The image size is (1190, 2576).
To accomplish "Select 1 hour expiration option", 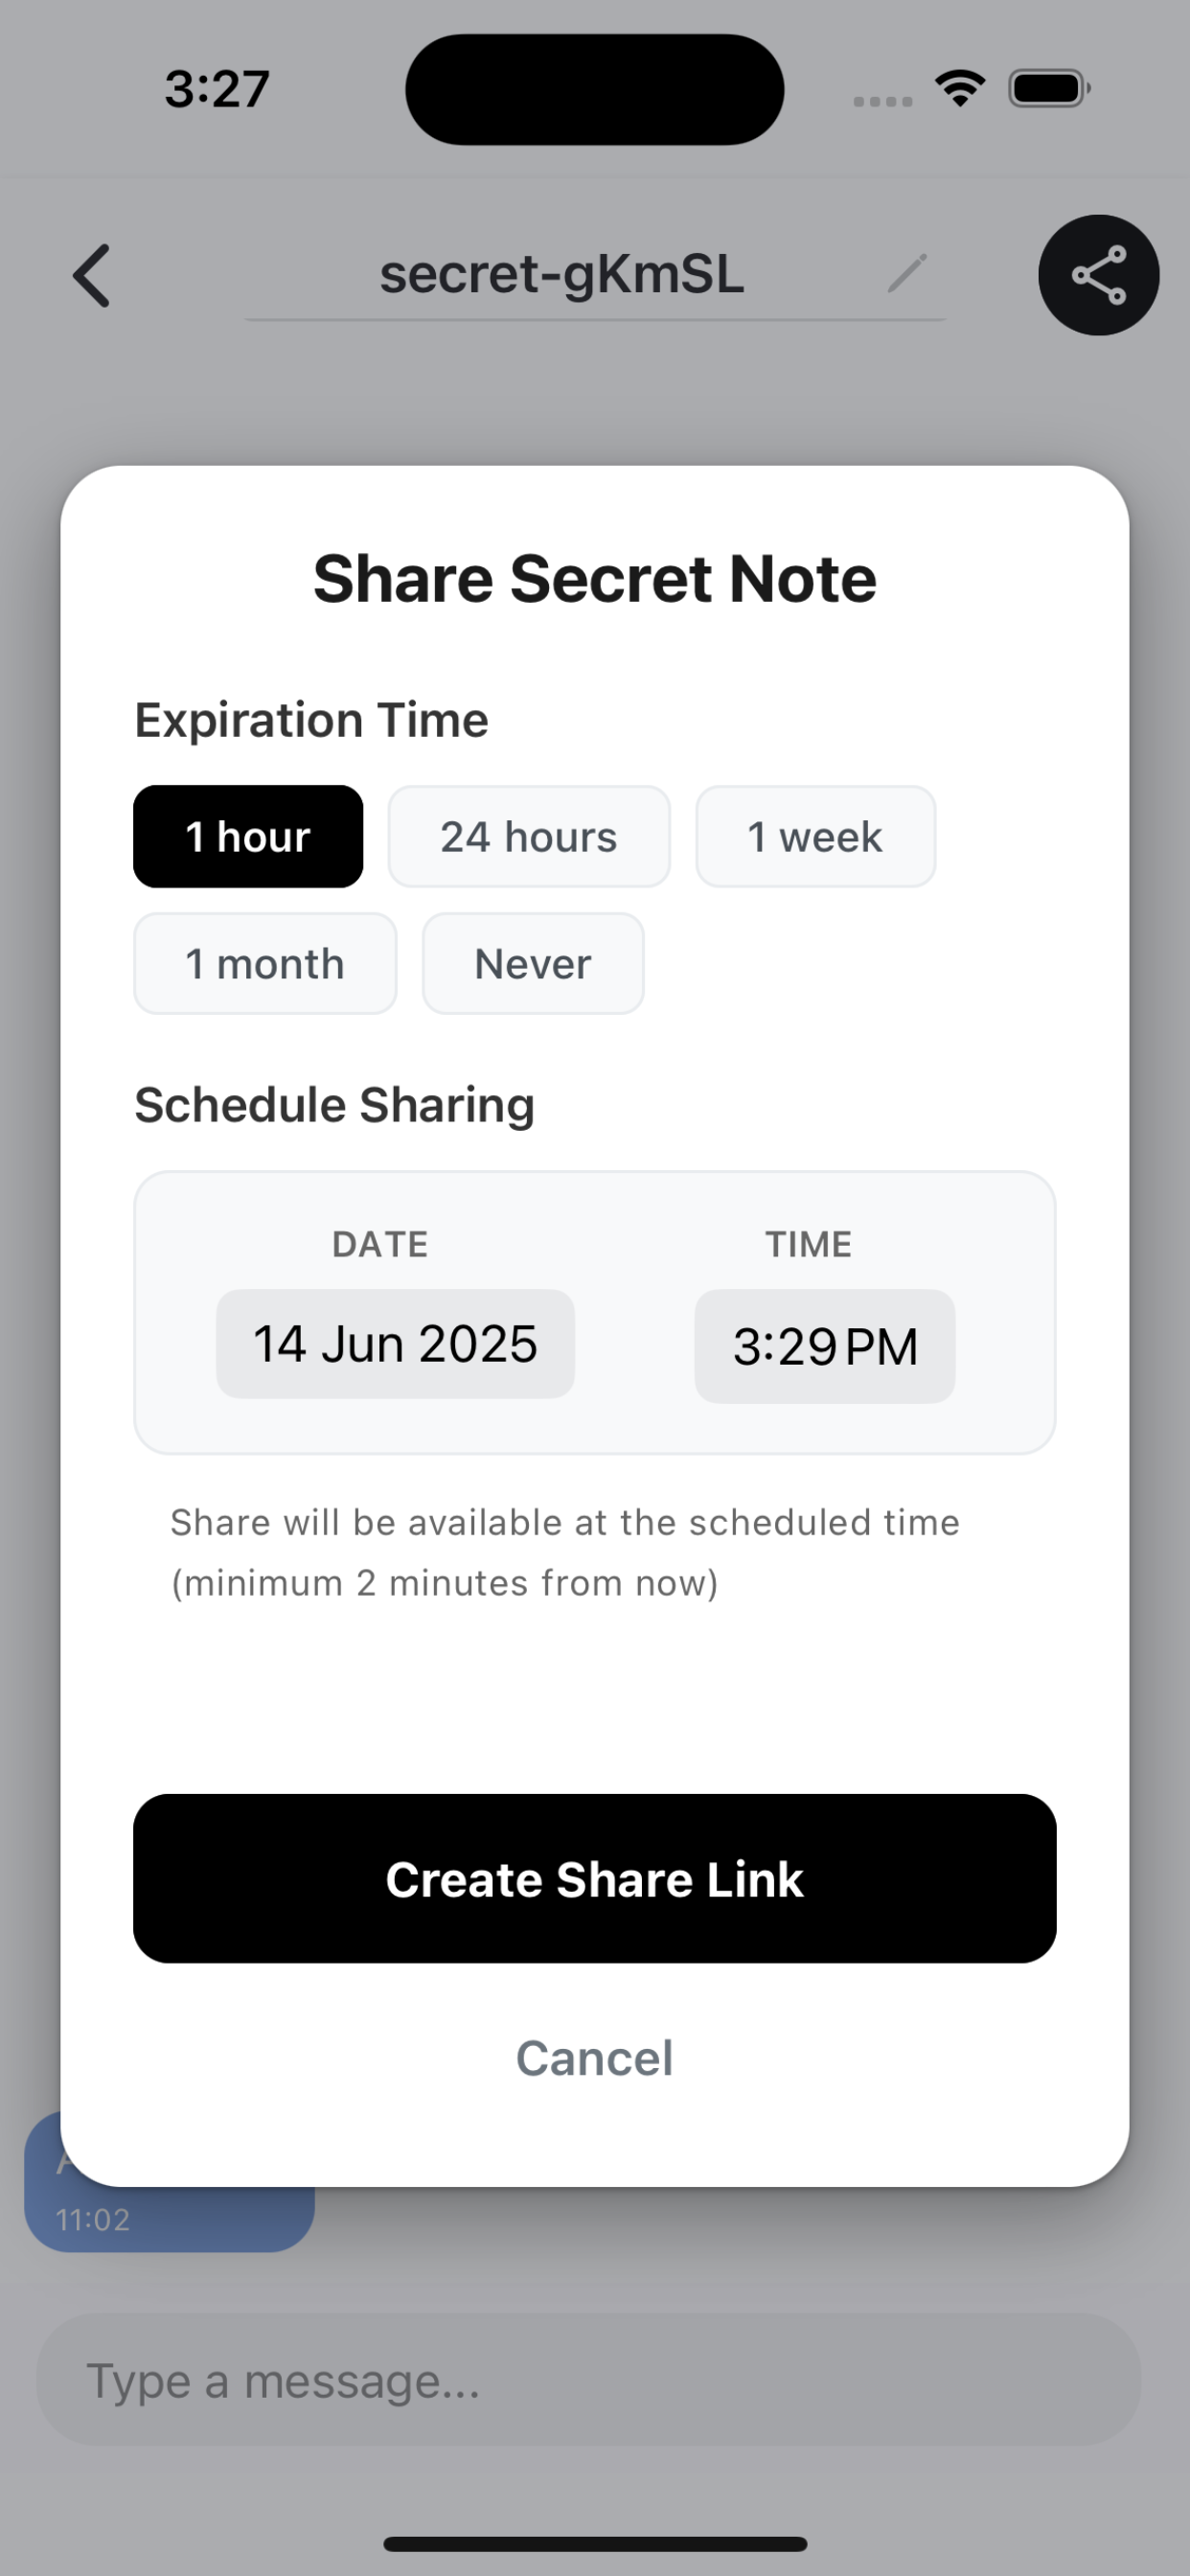I will click(248, 836).
